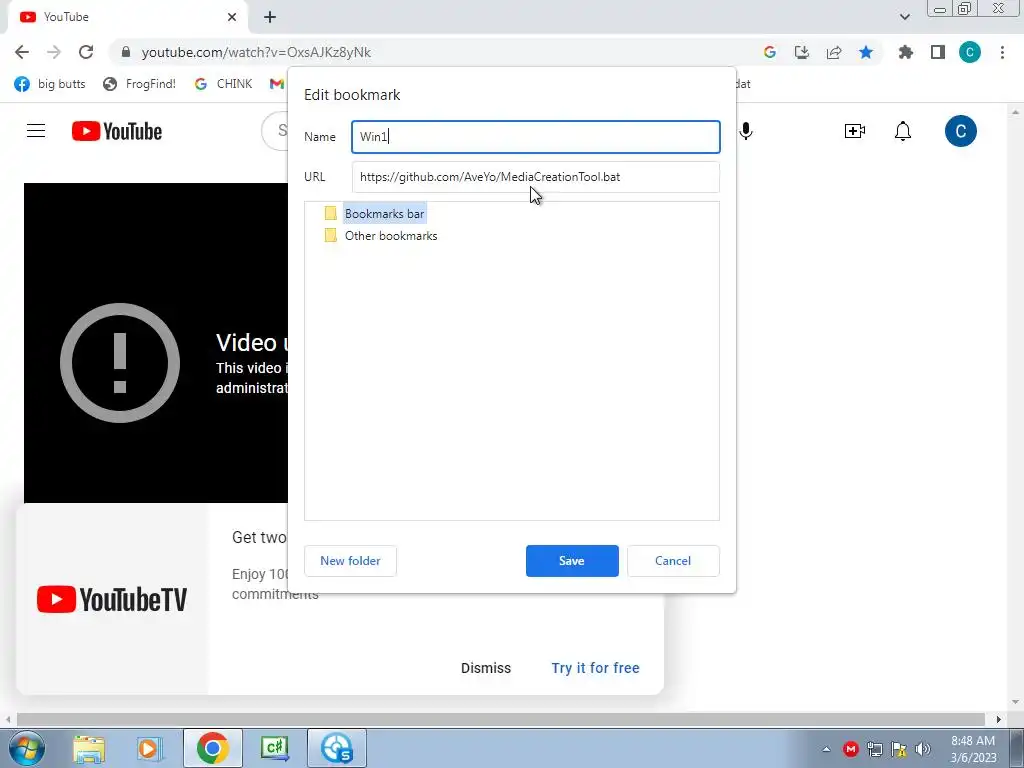1024x768 pixels.
Task: Click the browser Forward arrow
Action: pyautogui.click(x=54, y=52)
